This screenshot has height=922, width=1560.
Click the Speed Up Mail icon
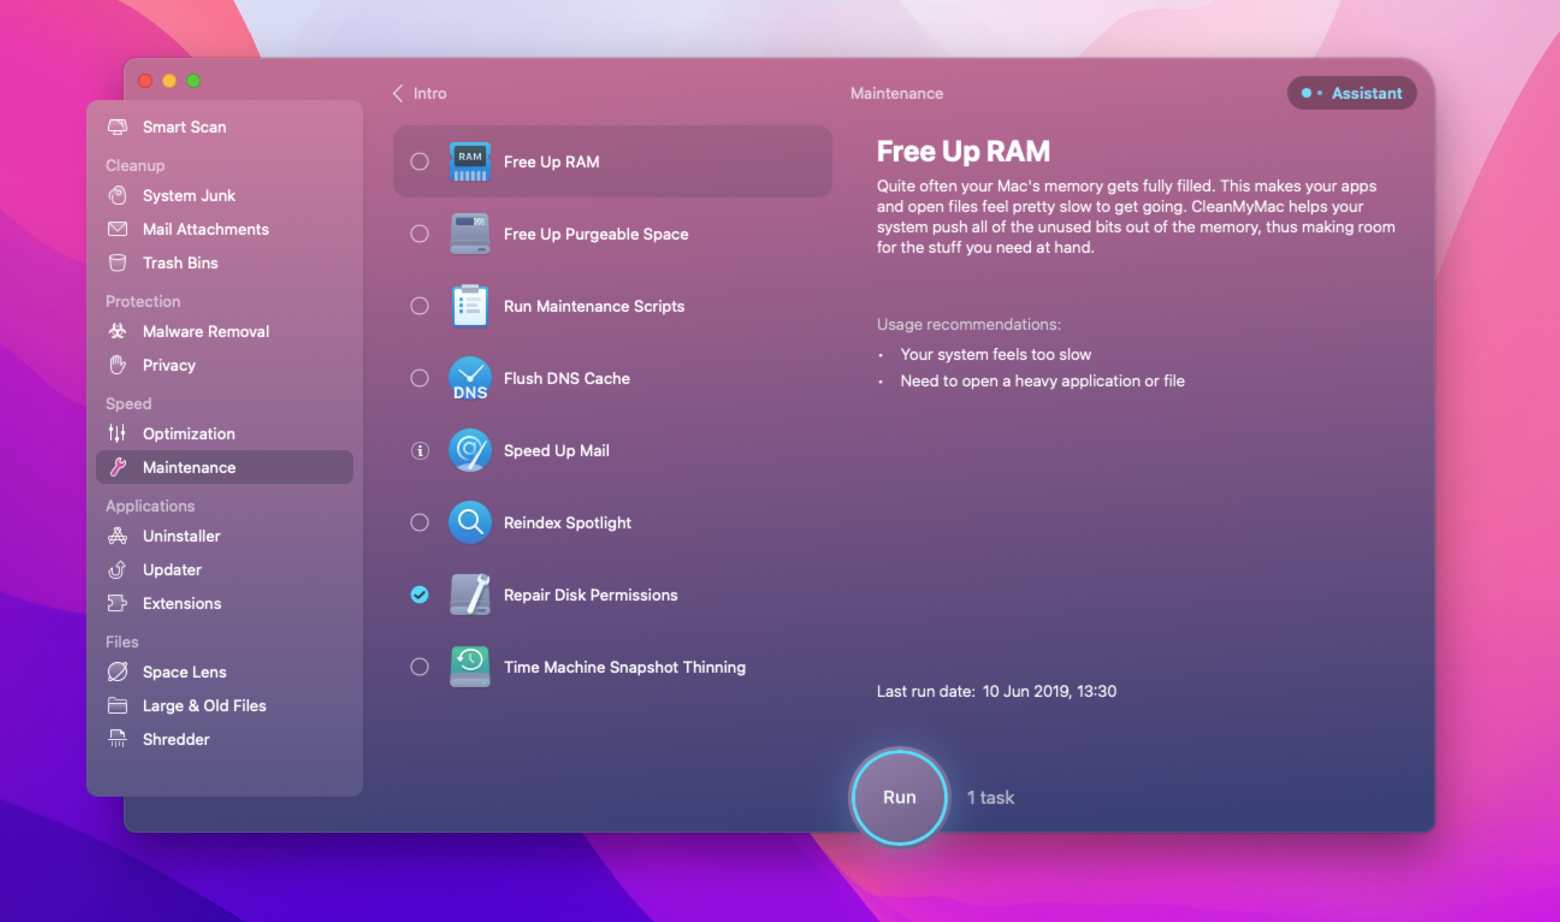pyautogui.click(x=469, y=451)
